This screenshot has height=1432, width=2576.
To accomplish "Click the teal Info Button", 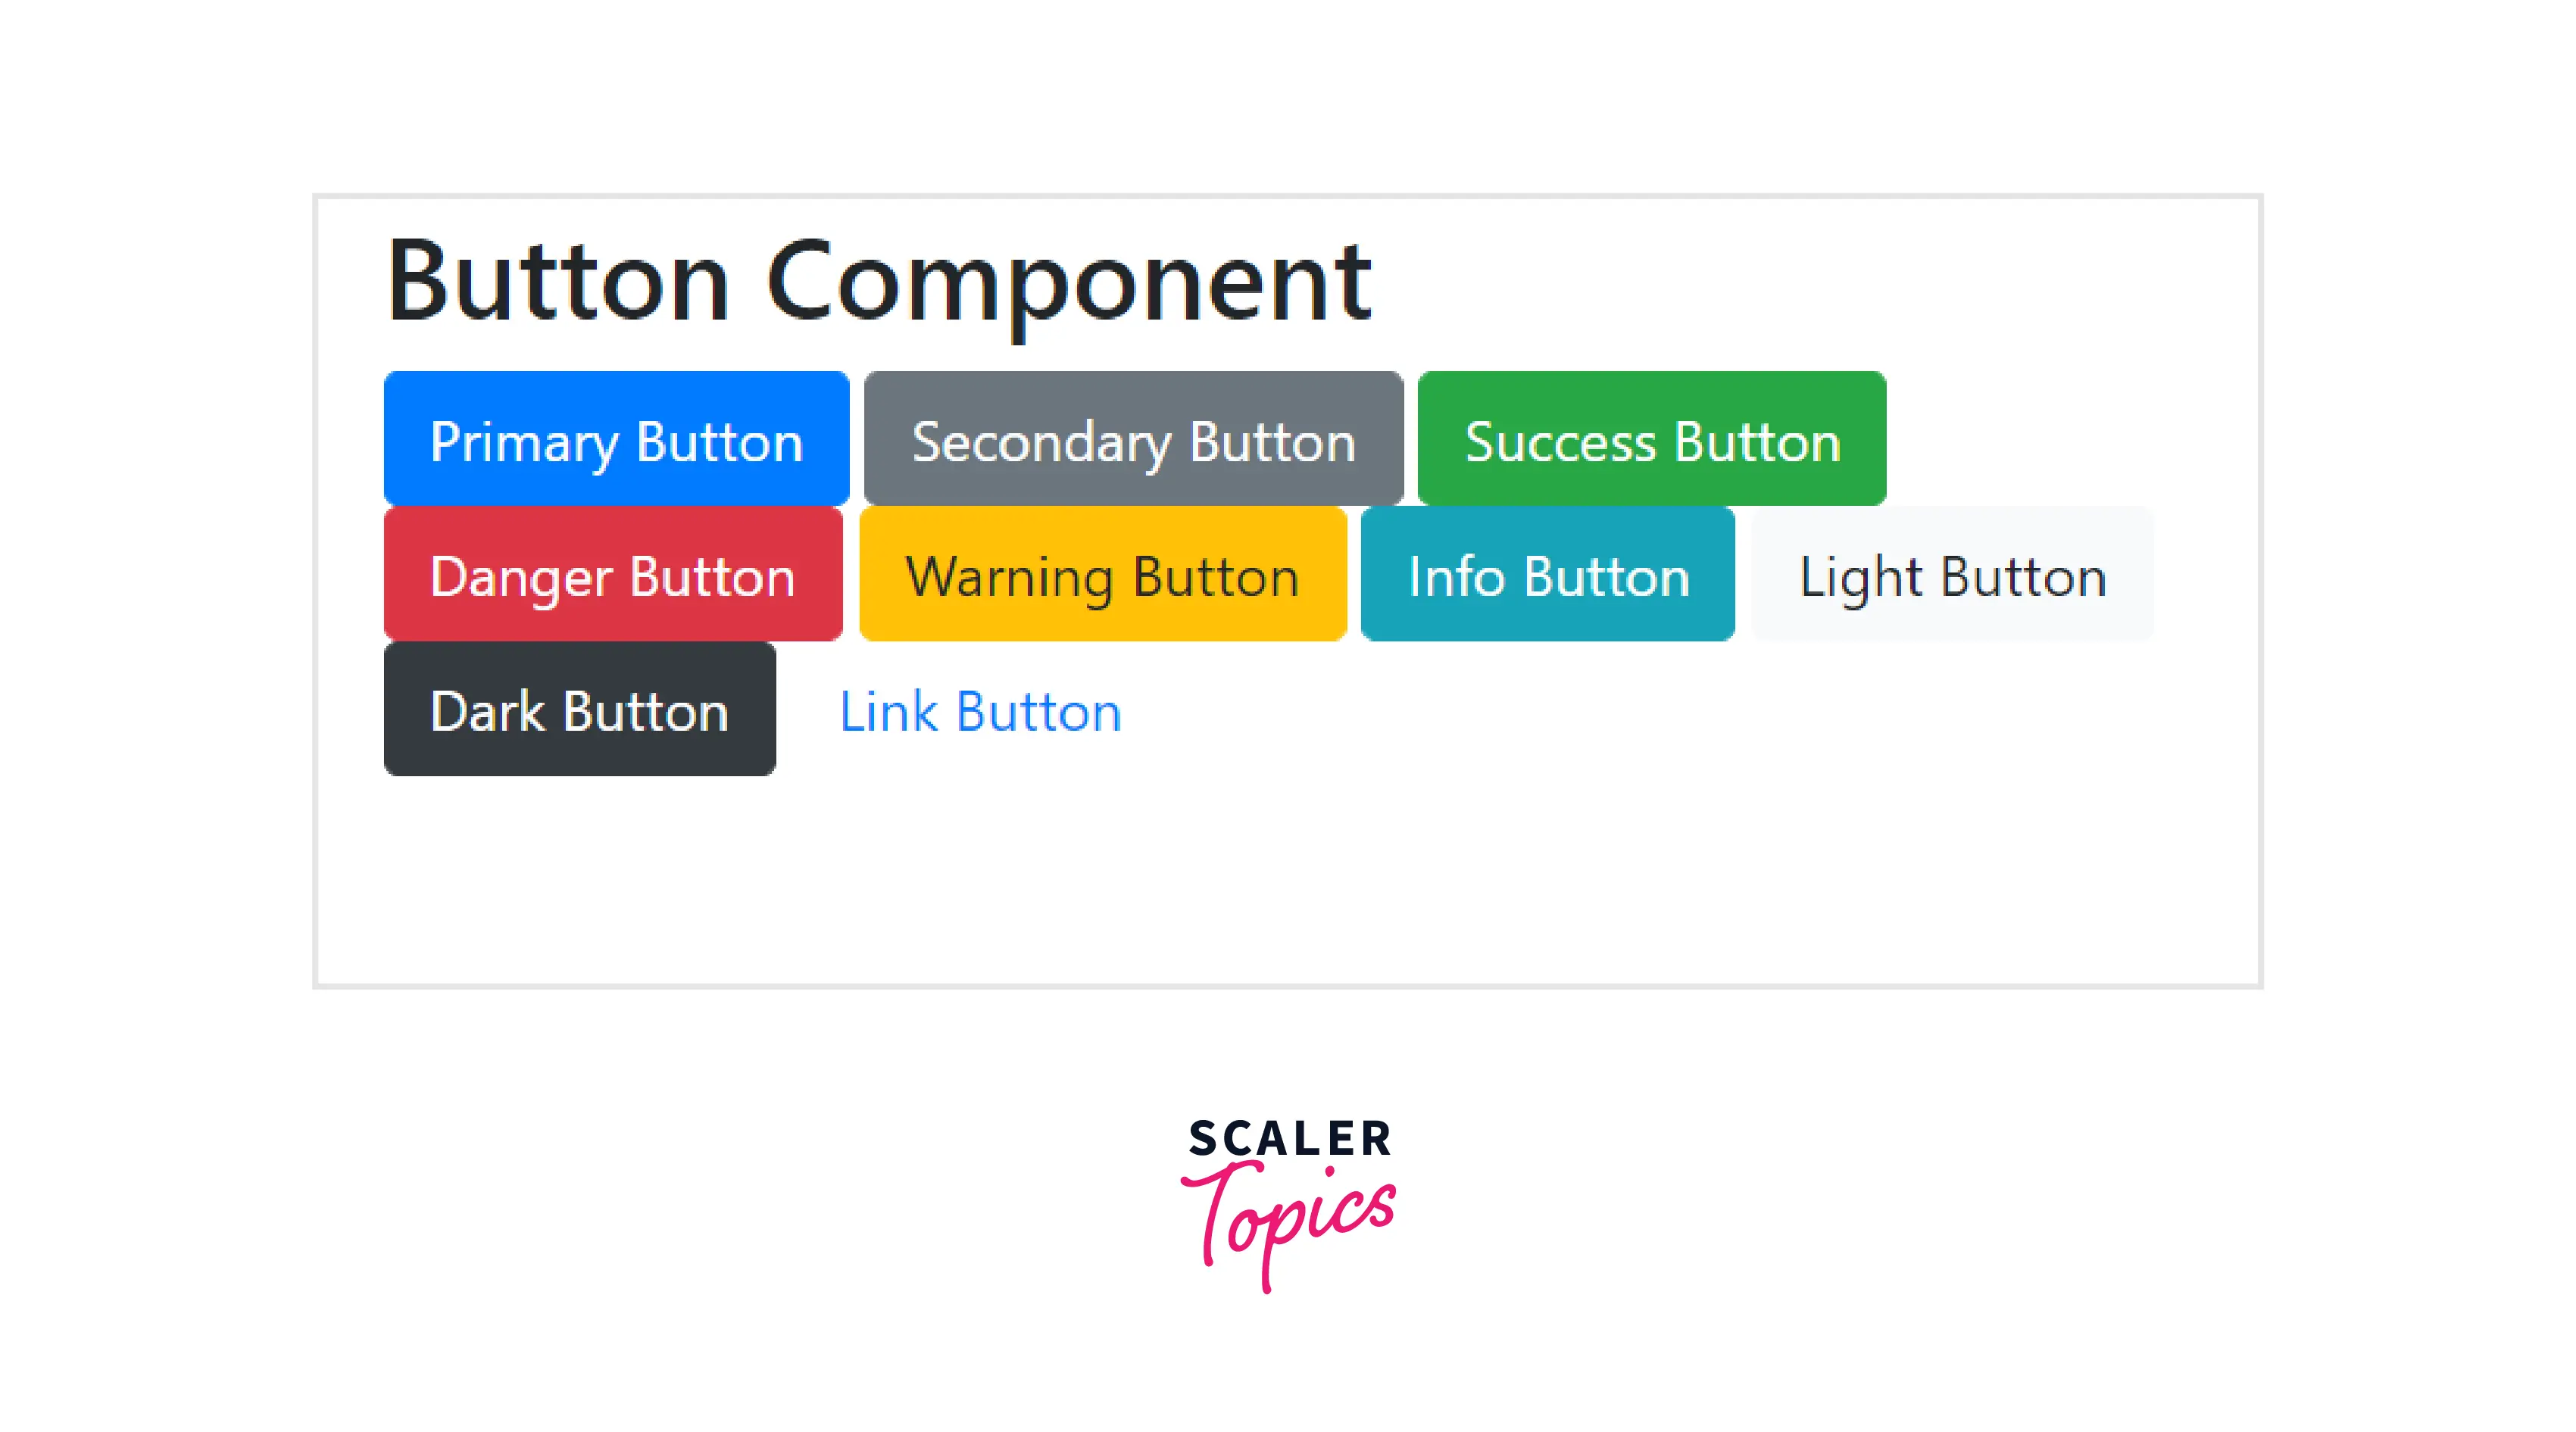I will [1547, 574].
